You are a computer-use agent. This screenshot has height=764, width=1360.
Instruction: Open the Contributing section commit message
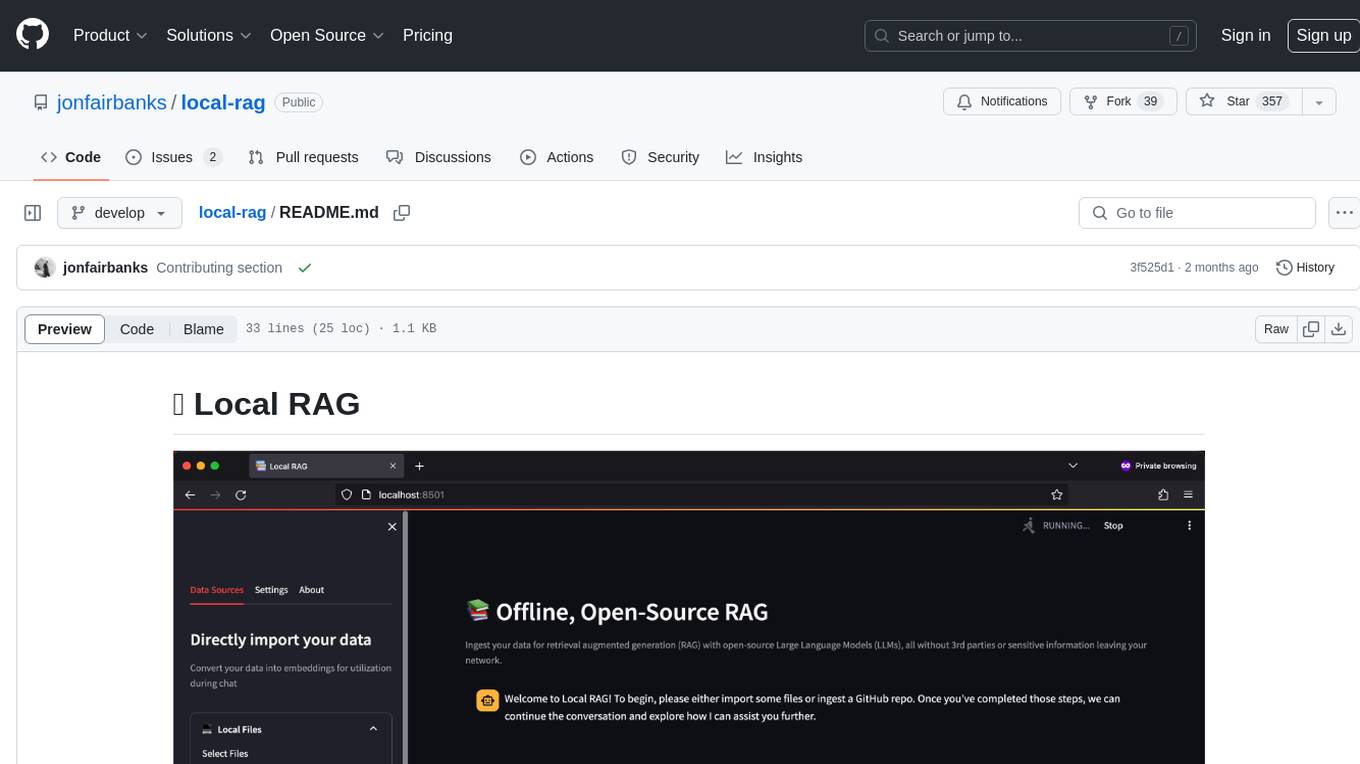(219, 268)
